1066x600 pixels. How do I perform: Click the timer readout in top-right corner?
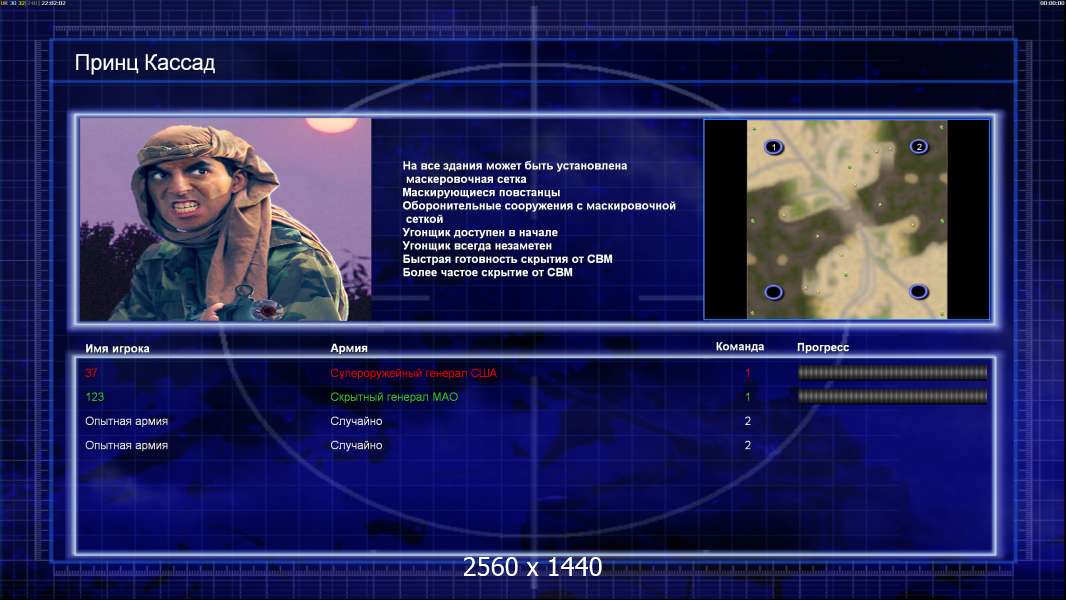1052,3
